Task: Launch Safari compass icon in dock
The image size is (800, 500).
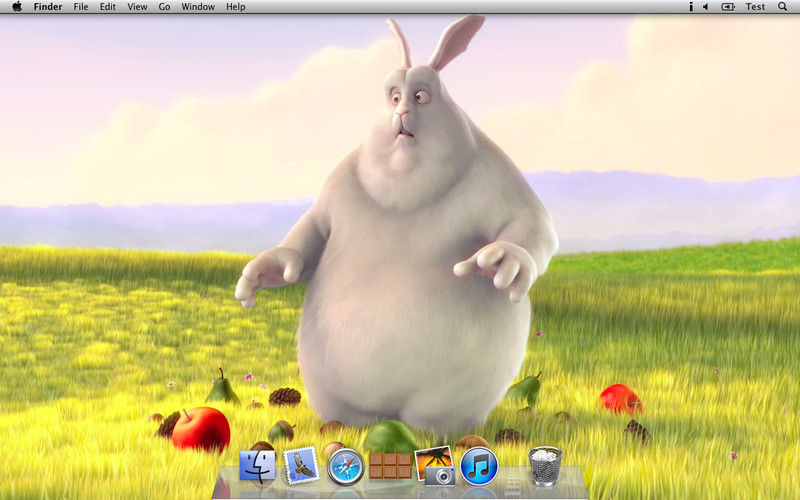Action: tap(346, 466)
